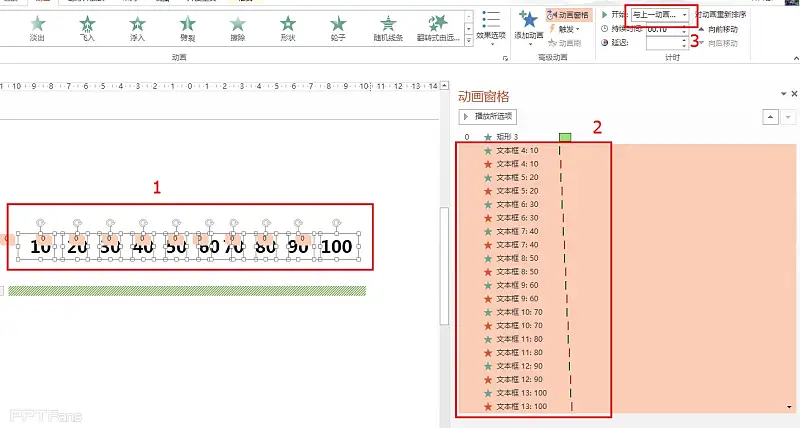This screenshot has height=428, width=800.
Task: Select the text box showing 100 on slide
Action: [337, 247]
